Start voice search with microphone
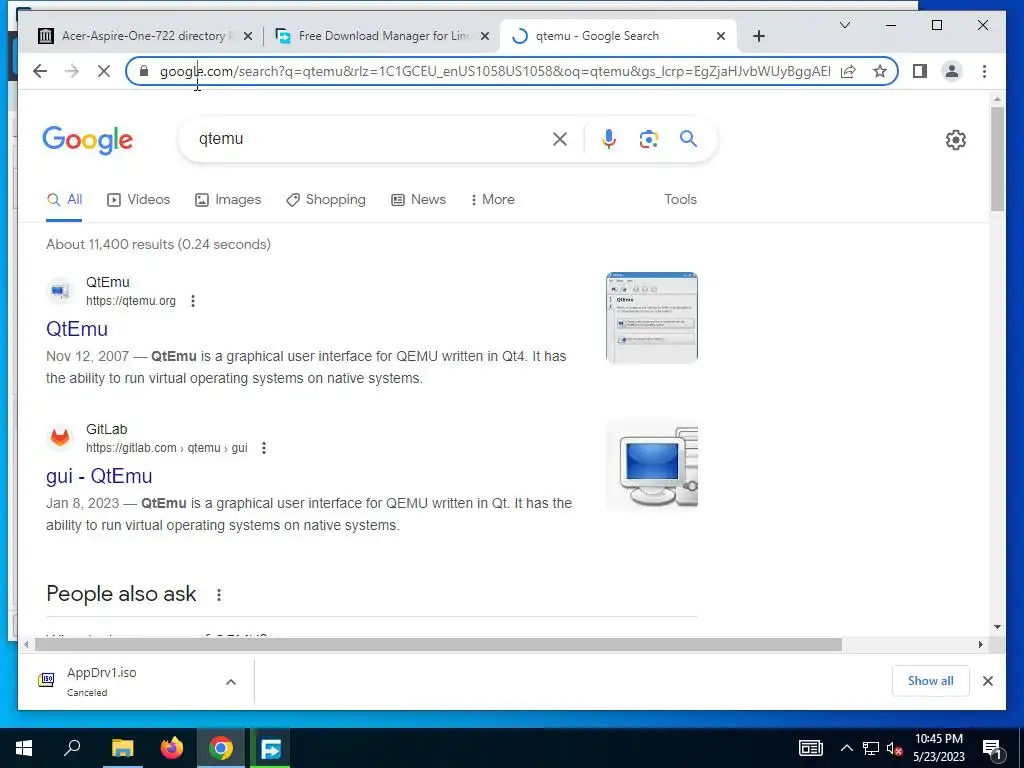1024x768 pixels. pos(609,138)
